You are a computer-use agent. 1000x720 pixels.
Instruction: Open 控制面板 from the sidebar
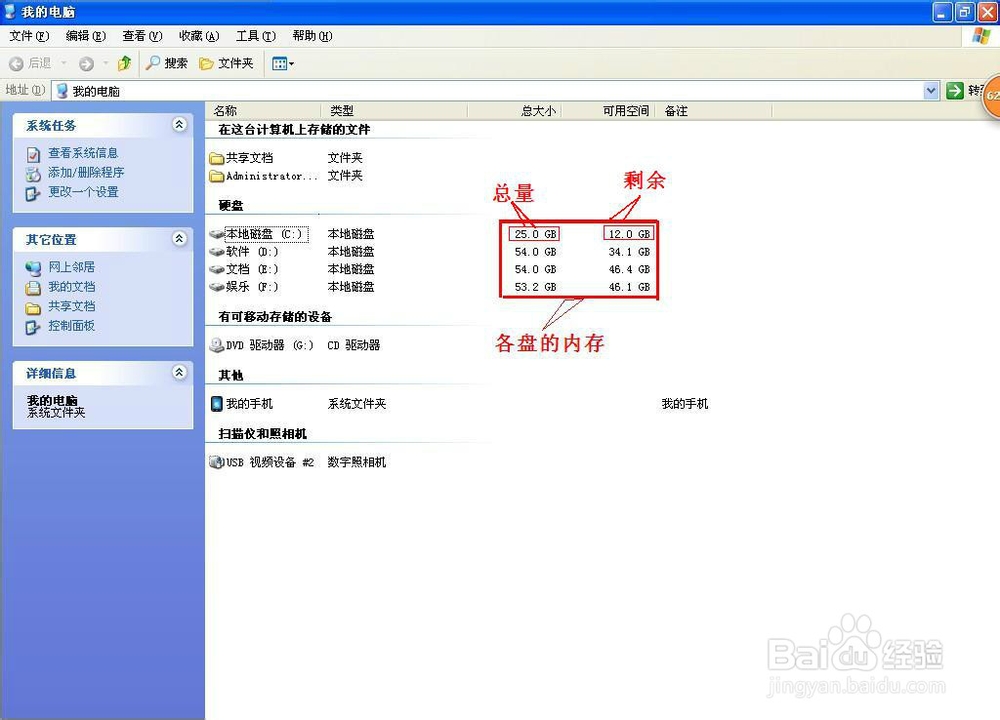70,325
